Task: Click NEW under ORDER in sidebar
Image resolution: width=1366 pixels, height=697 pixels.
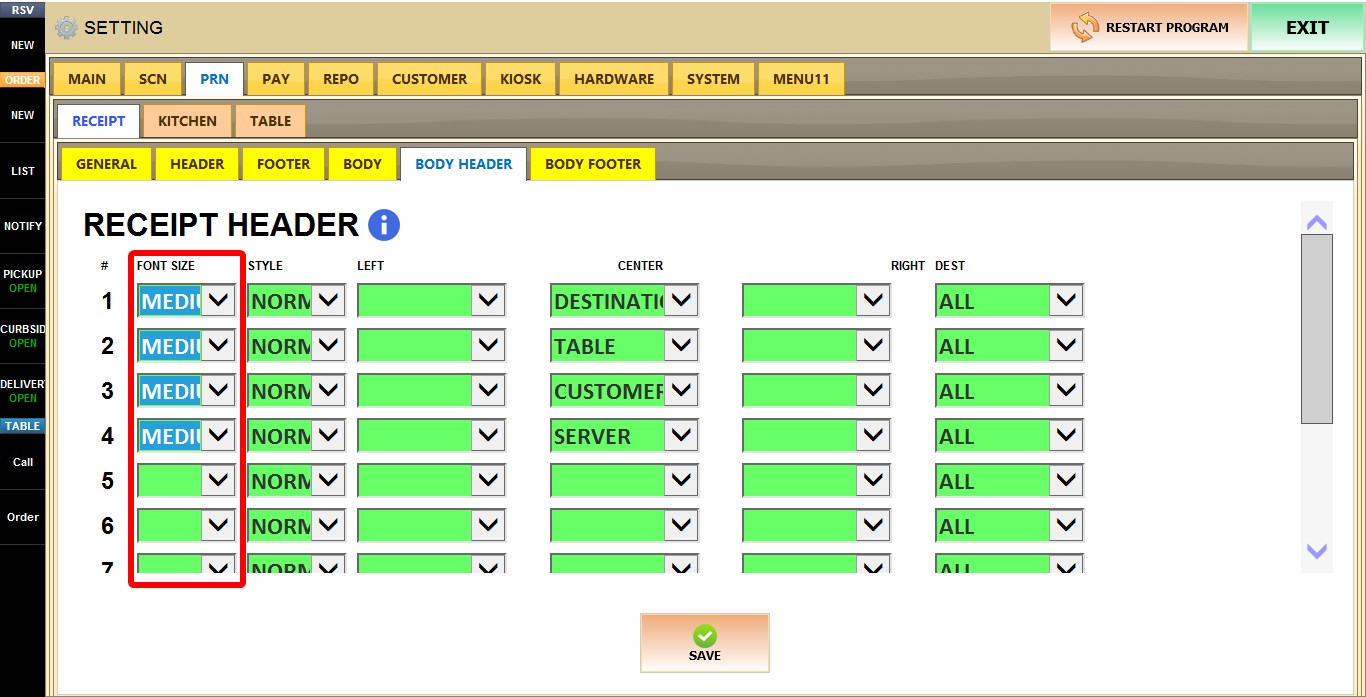Action: pyautogui.click(x=22, y=115)
